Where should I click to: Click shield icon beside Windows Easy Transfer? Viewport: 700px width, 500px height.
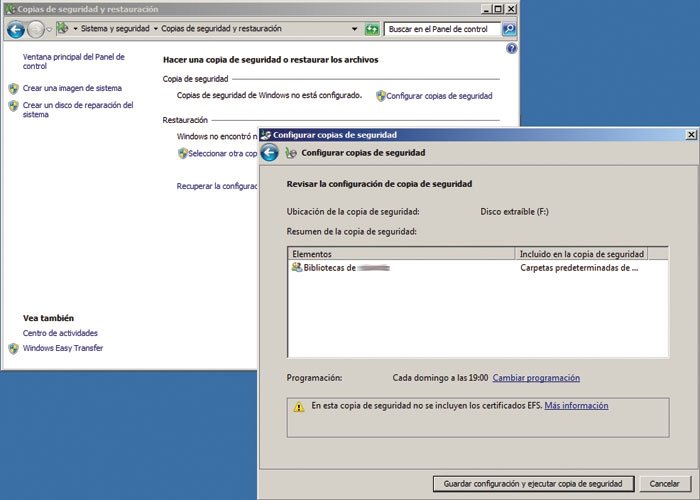[13, 349]
